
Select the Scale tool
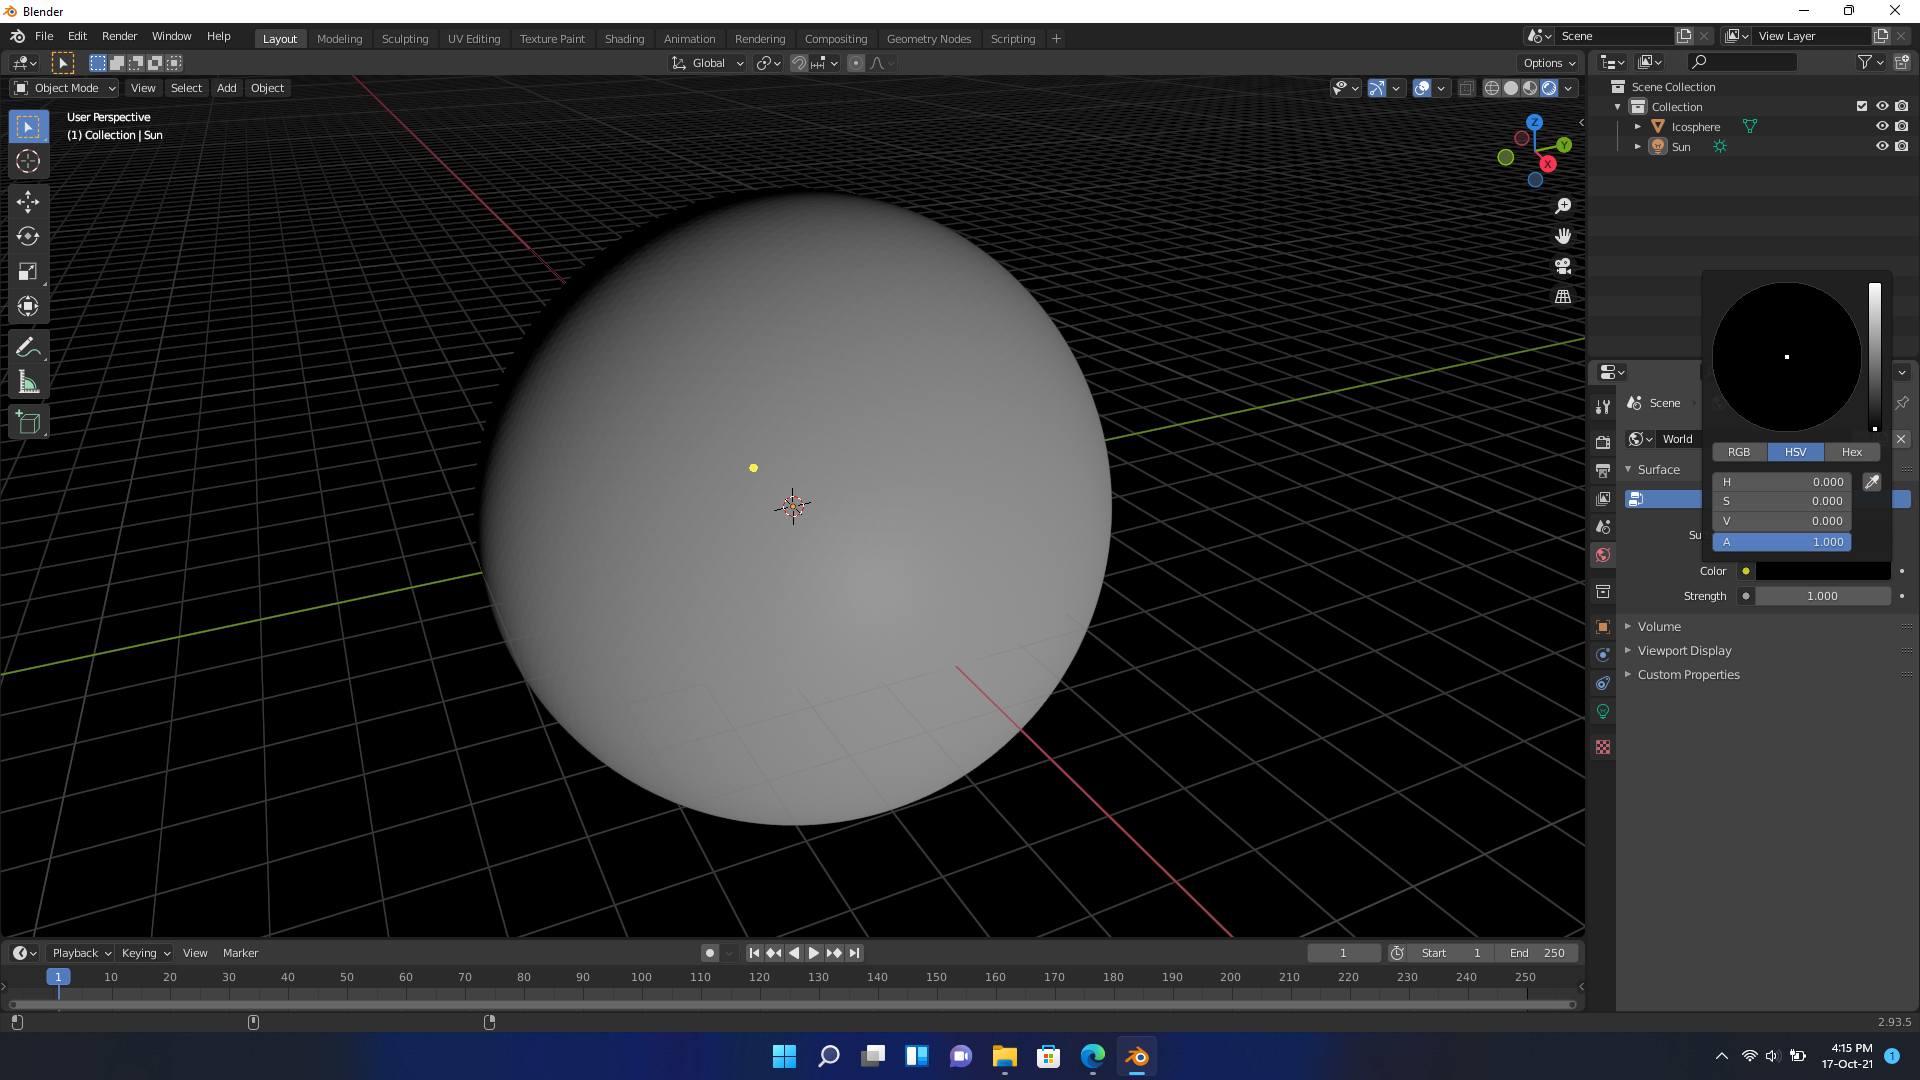(28, 272)
